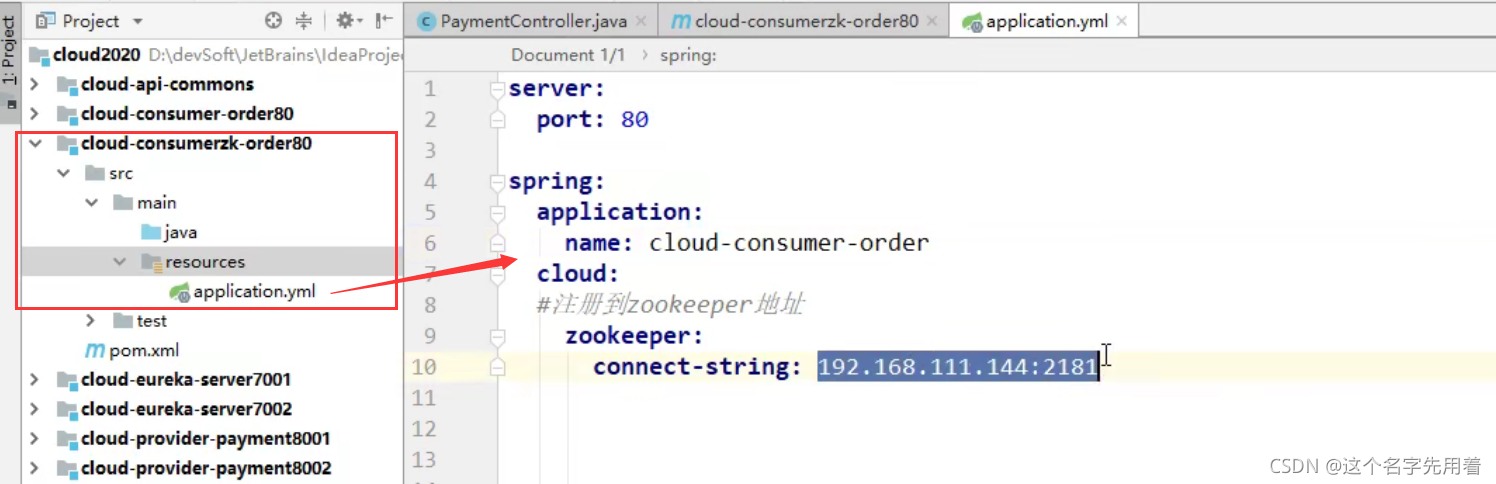The height and width of the screenshot is (484, 1496).
Task: Click the 'spring:' breadcrumb item
Action: (688, 55)
